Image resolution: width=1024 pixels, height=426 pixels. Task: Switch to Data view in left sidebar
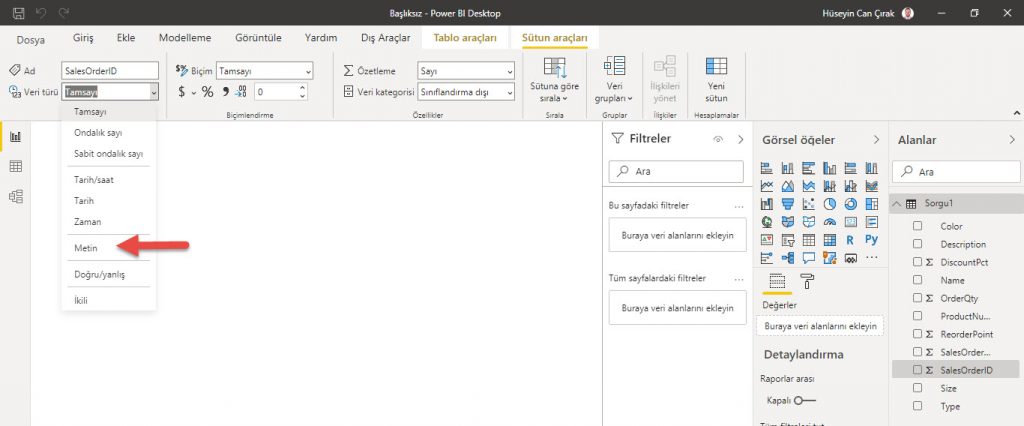[x=15, y=167]
